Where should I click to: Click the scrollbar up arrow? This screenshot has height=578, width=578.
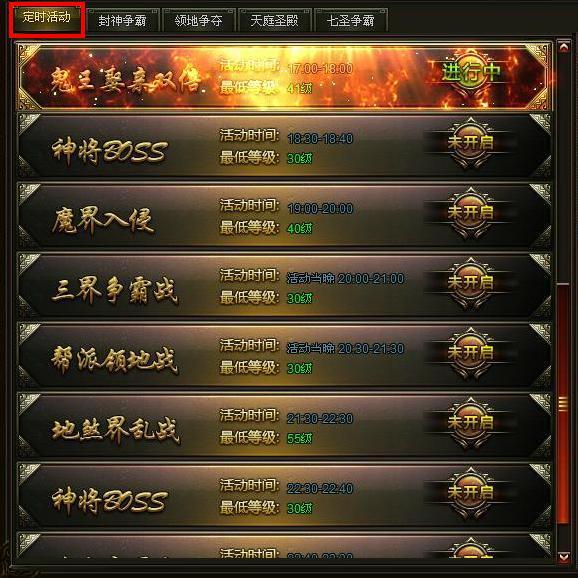[564, 47]
